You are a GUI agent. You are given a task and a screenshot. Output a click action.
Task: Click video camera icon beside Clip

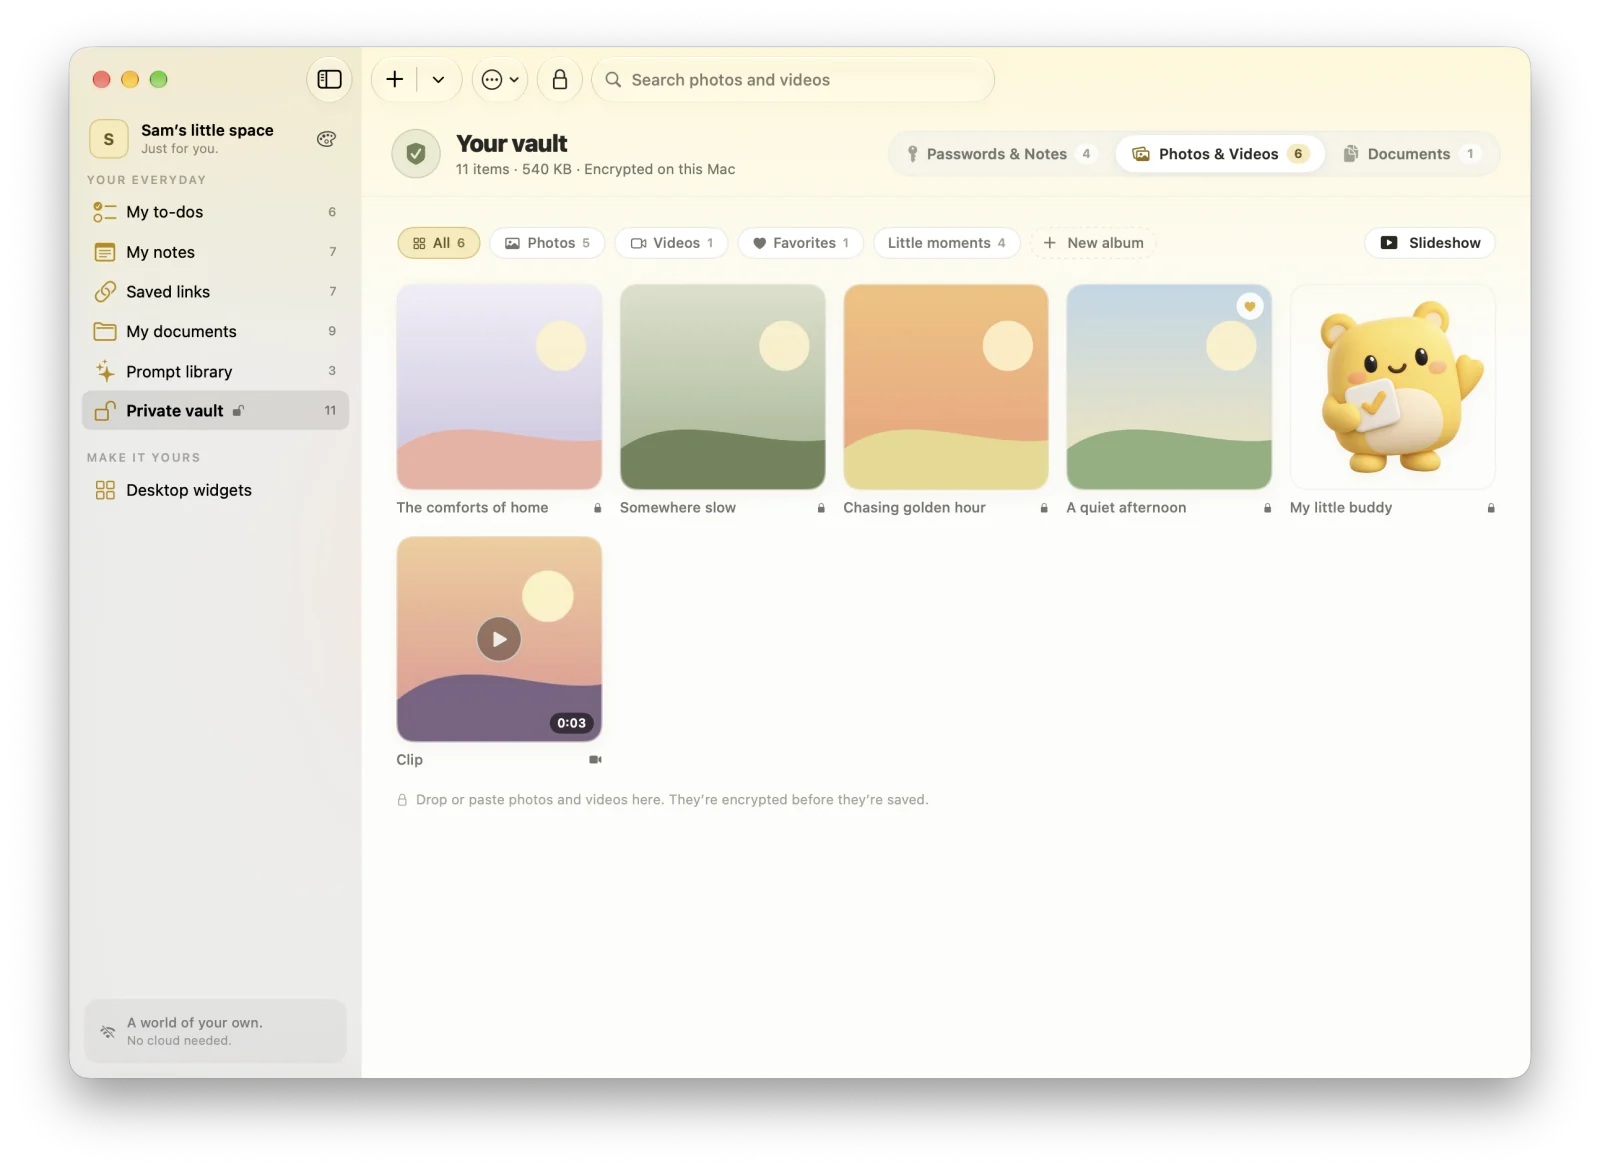pyautogui.click(x=596, y=760)
